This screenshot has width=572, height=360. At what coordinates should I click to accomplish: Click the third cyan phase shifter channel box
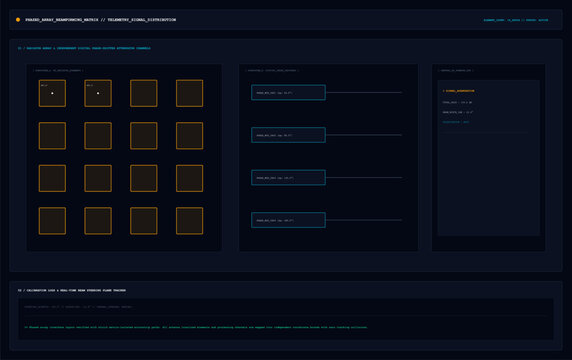click(x=288, y=178)
